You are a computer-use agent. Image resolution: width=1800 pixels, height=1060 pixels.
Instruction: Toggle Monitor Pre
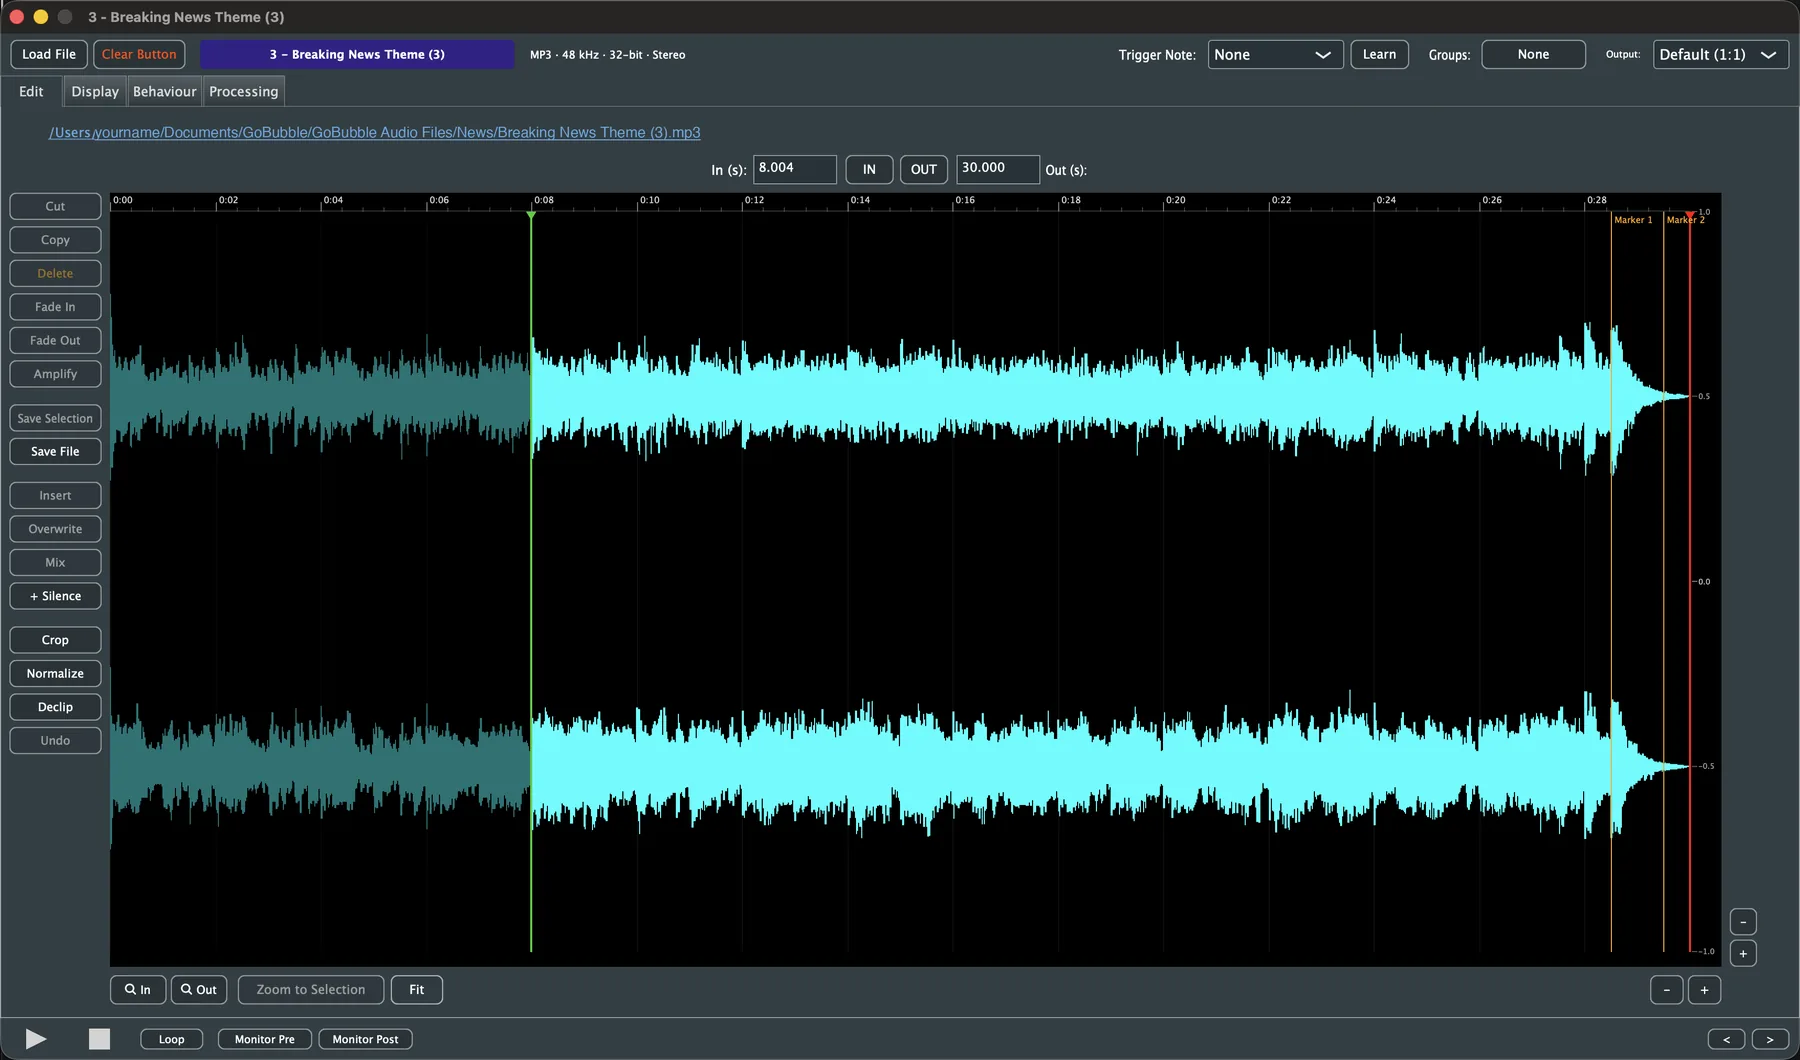tap(265, 1039)
